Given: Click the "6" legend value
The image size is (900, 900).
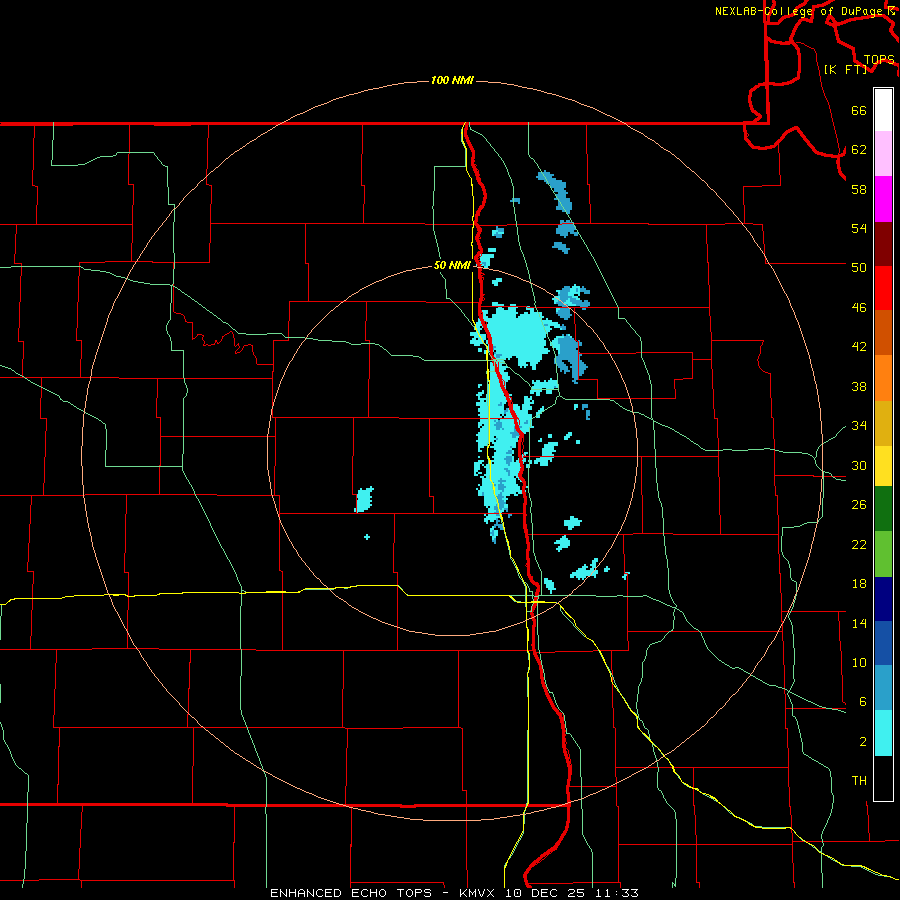Looking at the screenshot, I should tap(862, 702).
